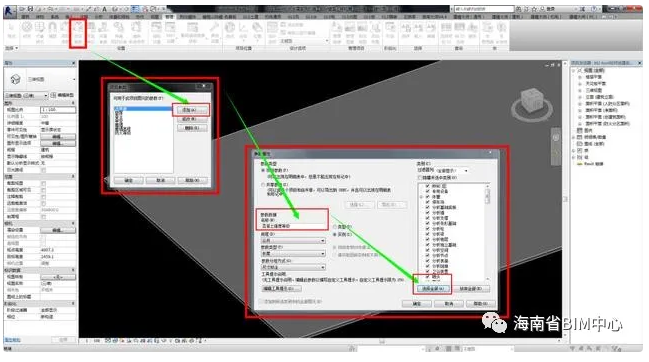This screenshot has width=649, height=362.
Task: Open the Select (选择) panel dropdown
Action: tap(12, 48)
